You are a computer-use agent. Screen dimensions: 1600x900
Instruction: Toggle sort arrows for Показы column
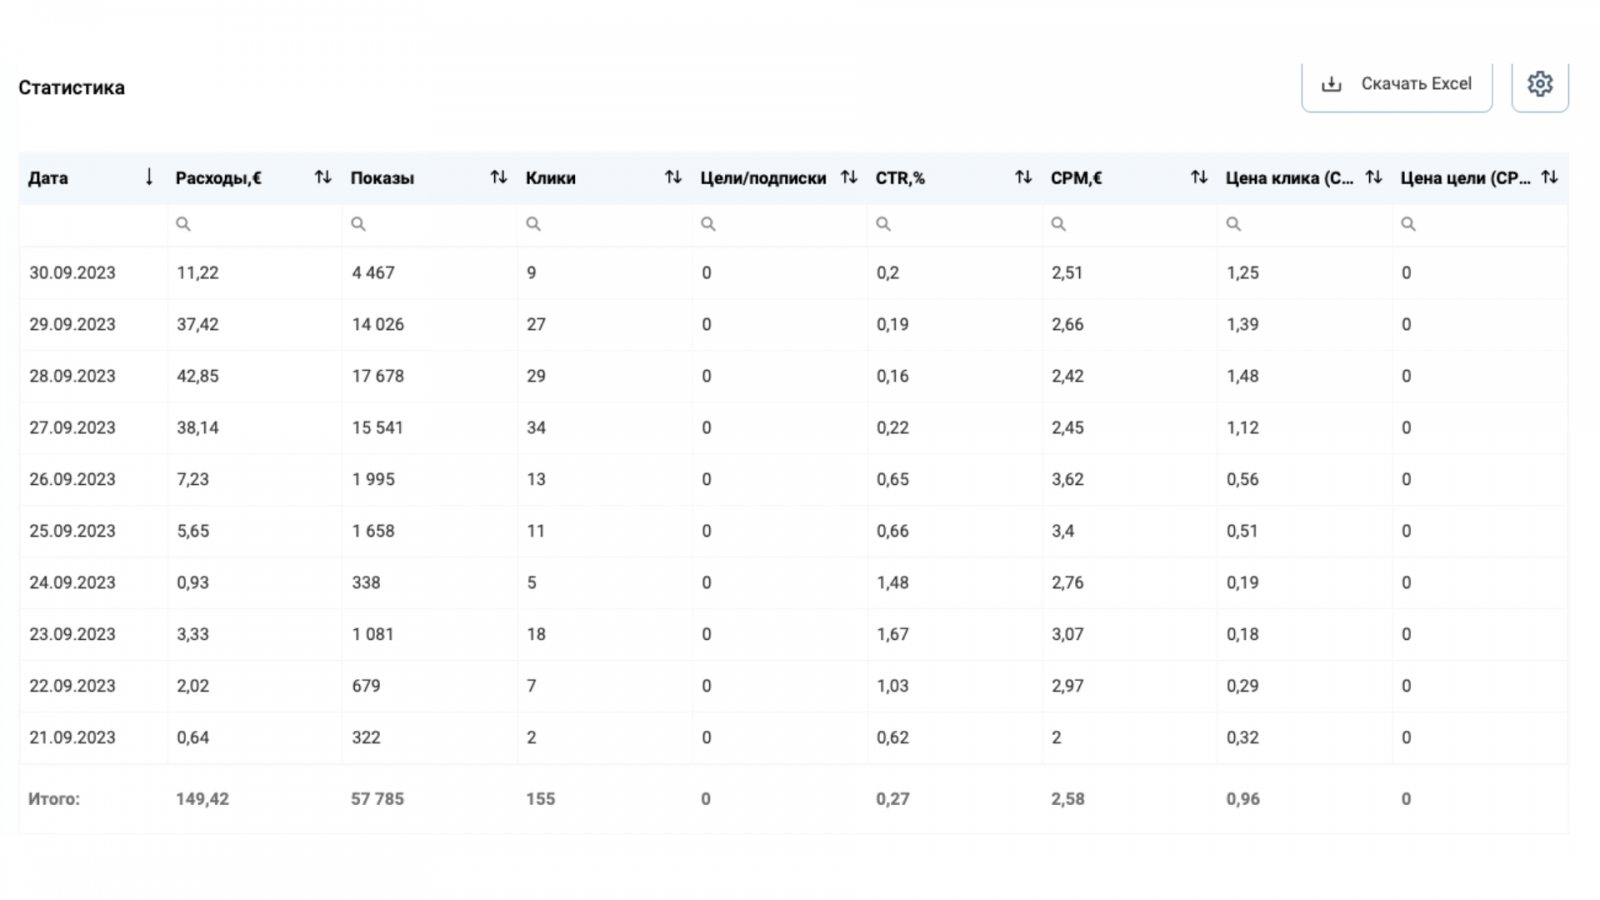point(498,177)
